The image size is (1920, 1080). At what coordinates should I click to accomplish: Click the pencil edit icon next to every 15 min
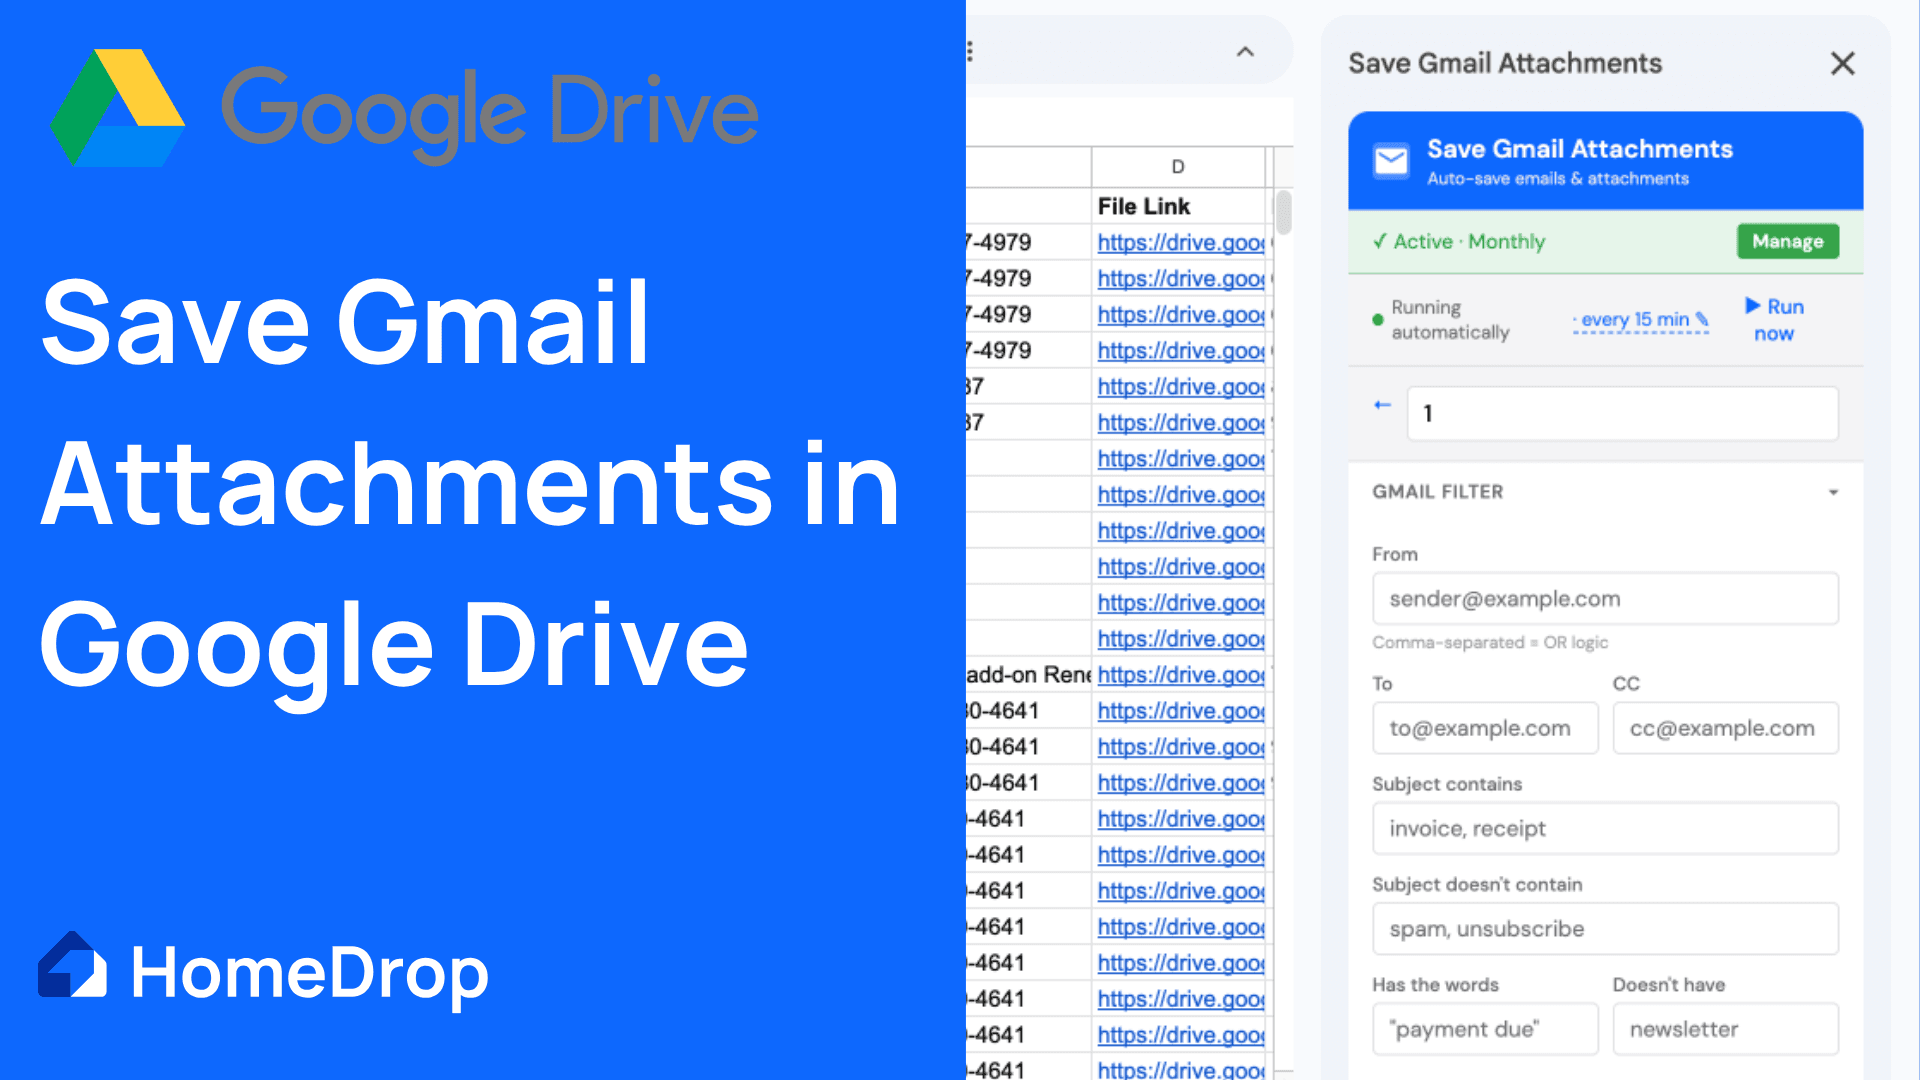pyautogui.click(x=1702, y=320)
